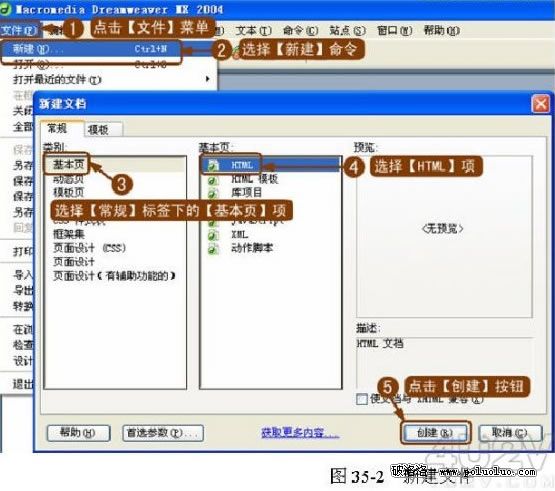
Task: Select XML in basic pages
Action: (240, 234)
